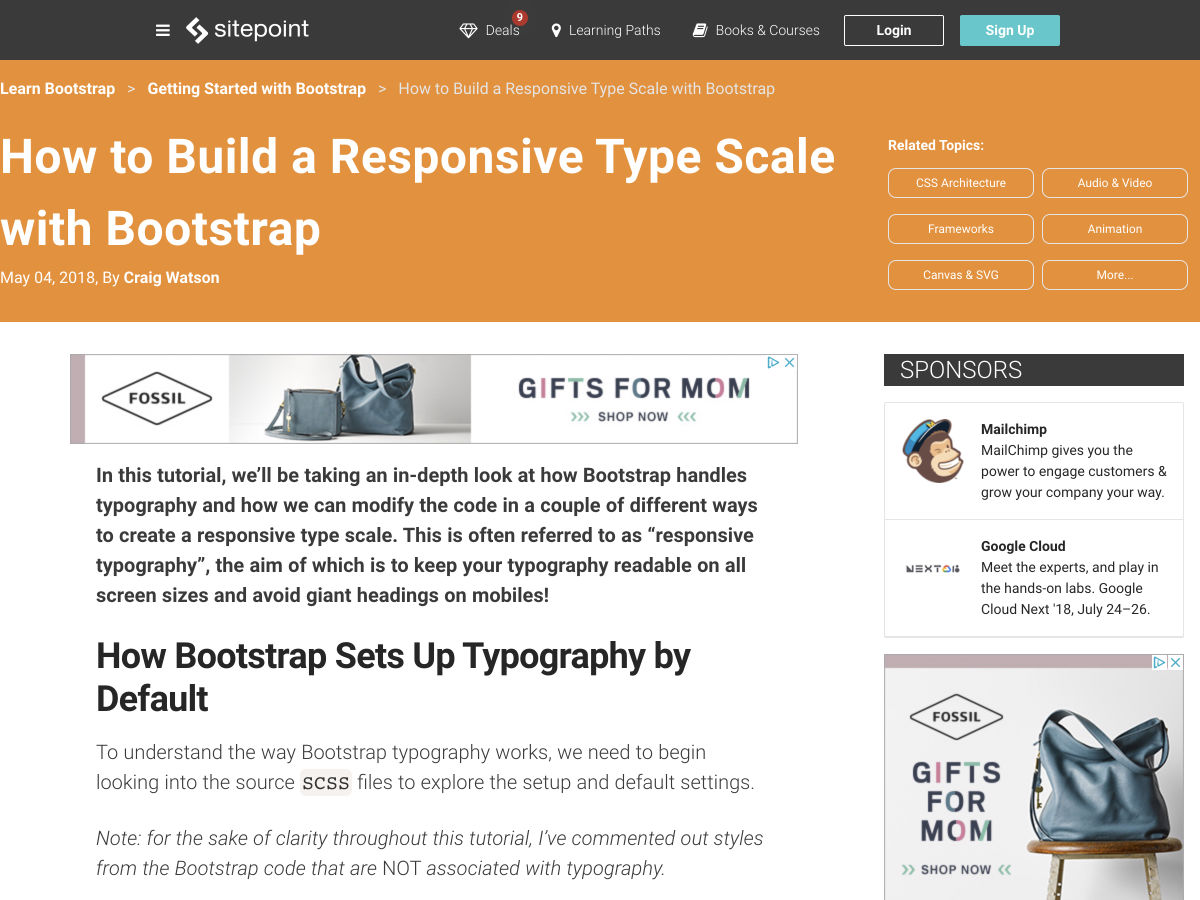This screenshot has width=1200, height=900.
Task: Close the top Fossil banner ad
Action: (x=789, y=363)
